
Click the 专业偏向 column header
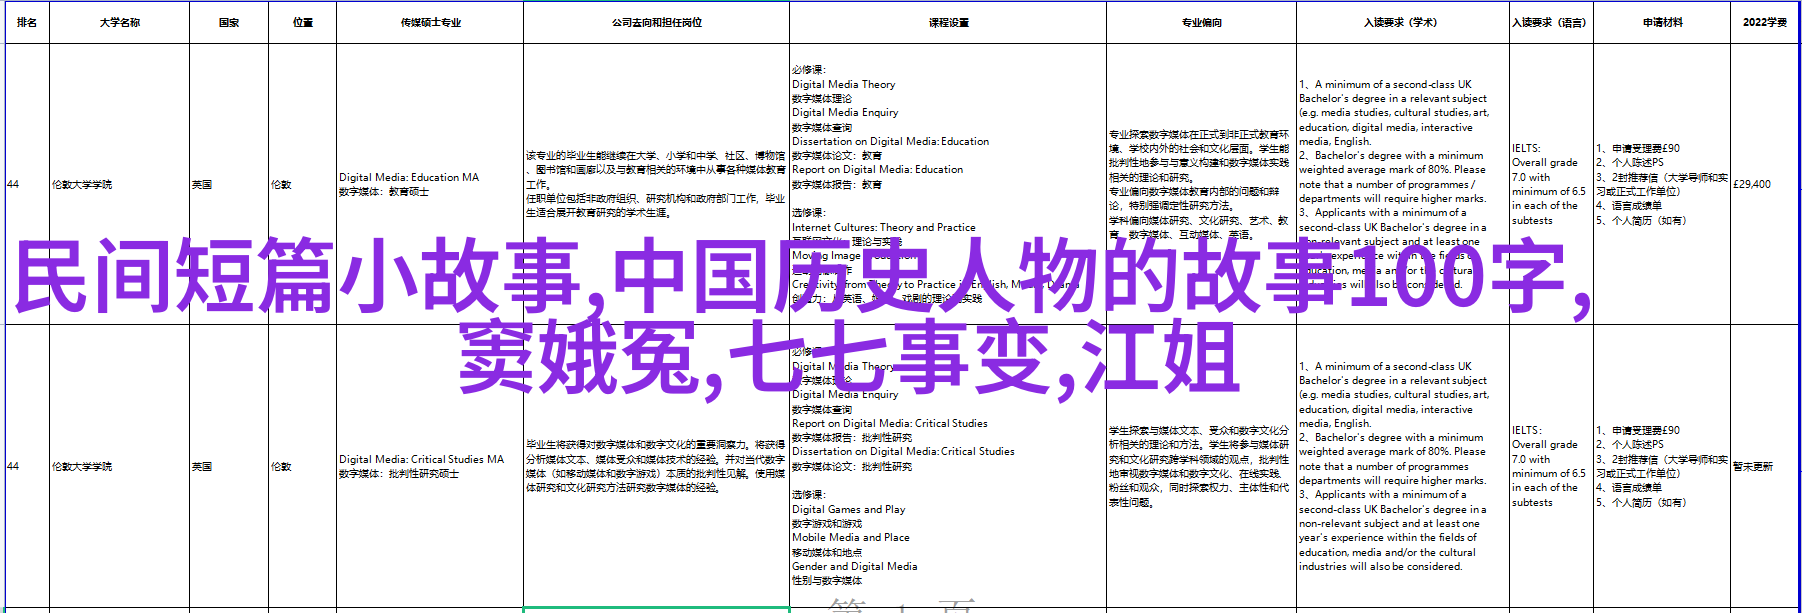tap(1201, 22)
